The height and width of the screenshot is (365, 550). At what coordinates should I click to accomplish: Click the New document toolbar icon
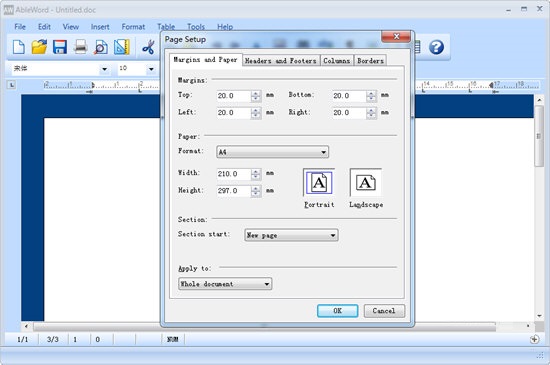tap(19, 47)
